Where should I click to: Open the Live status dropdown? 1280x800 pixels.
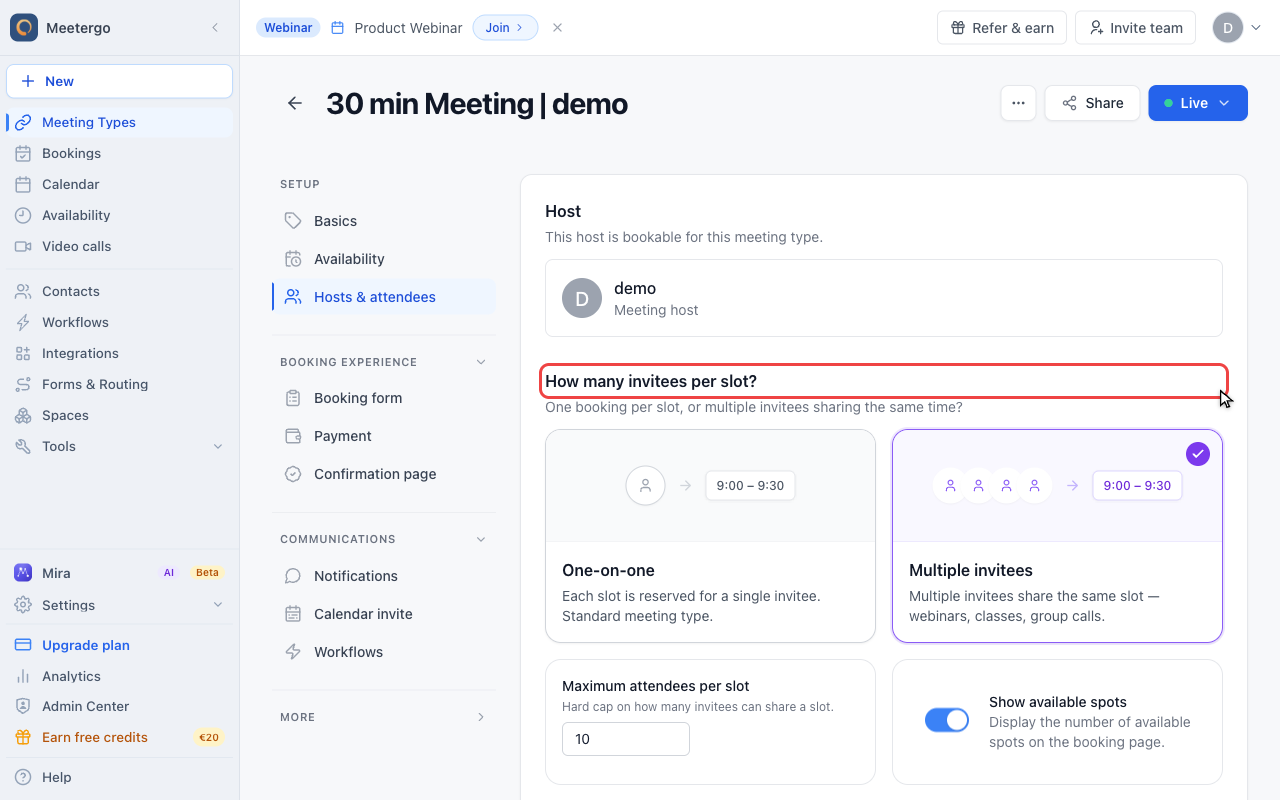point(1198,103)
